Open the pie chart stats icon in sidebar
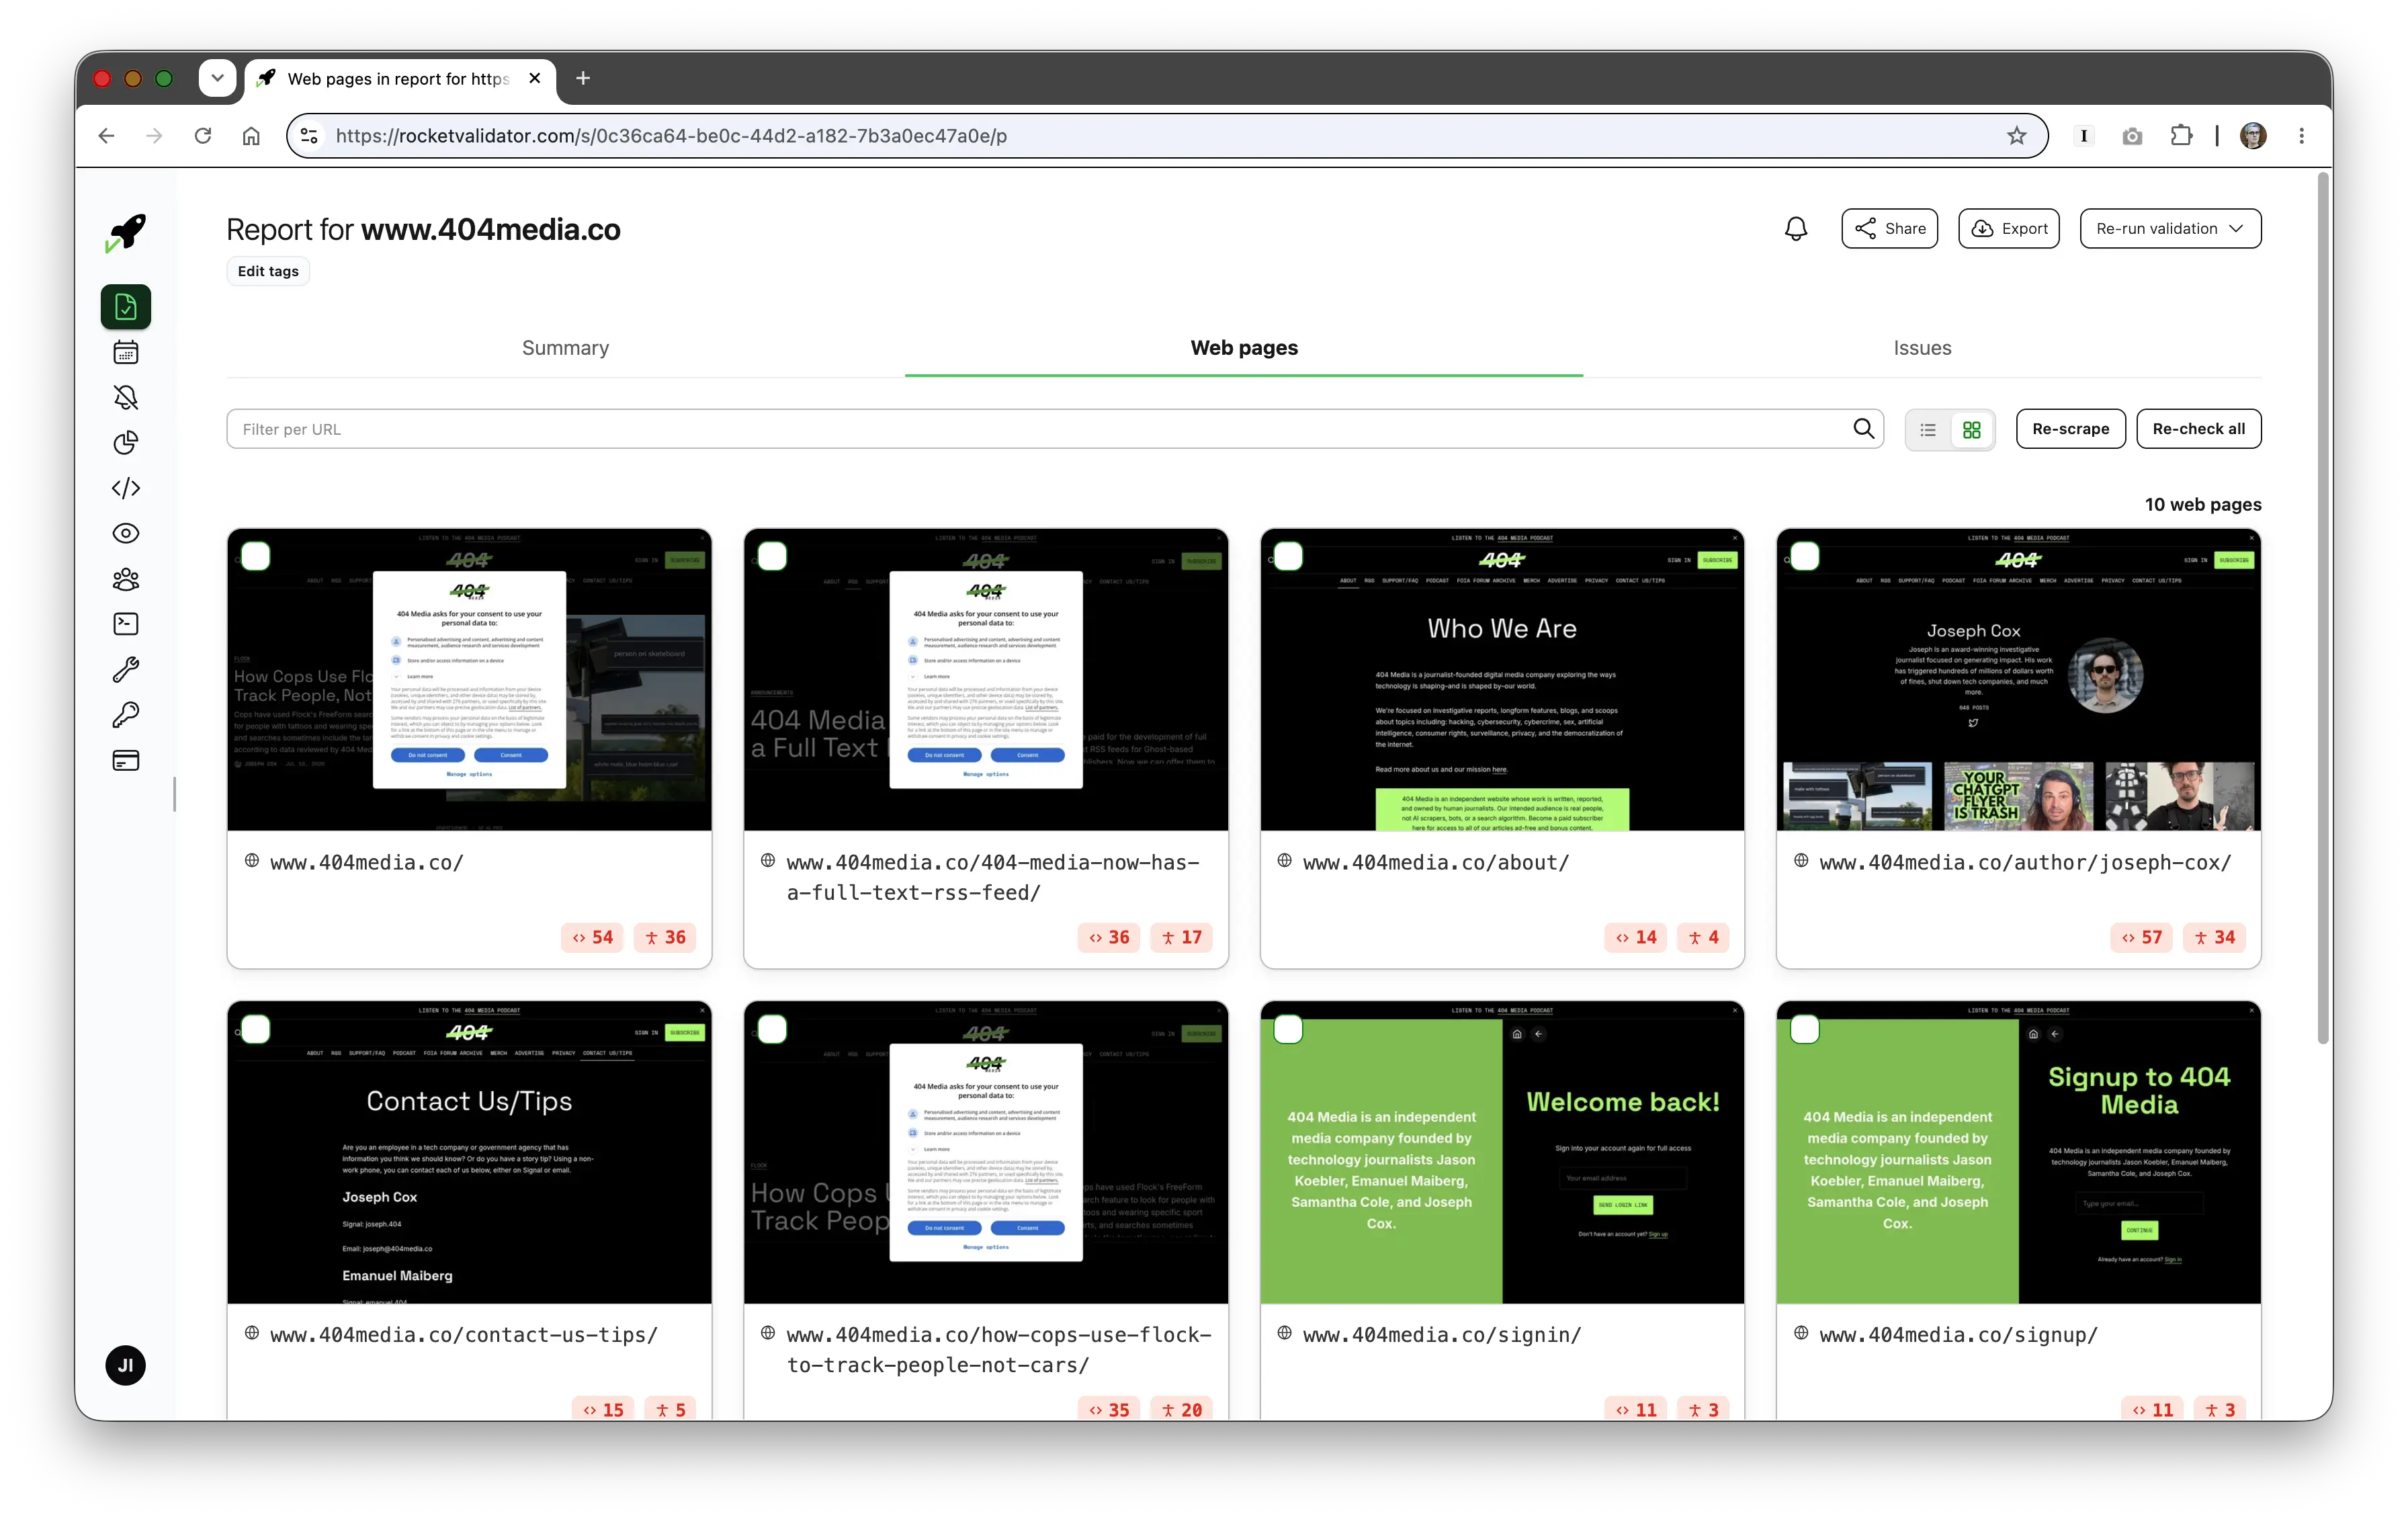The width and height of the screenshot is (2408, 1520). [126, 442]
